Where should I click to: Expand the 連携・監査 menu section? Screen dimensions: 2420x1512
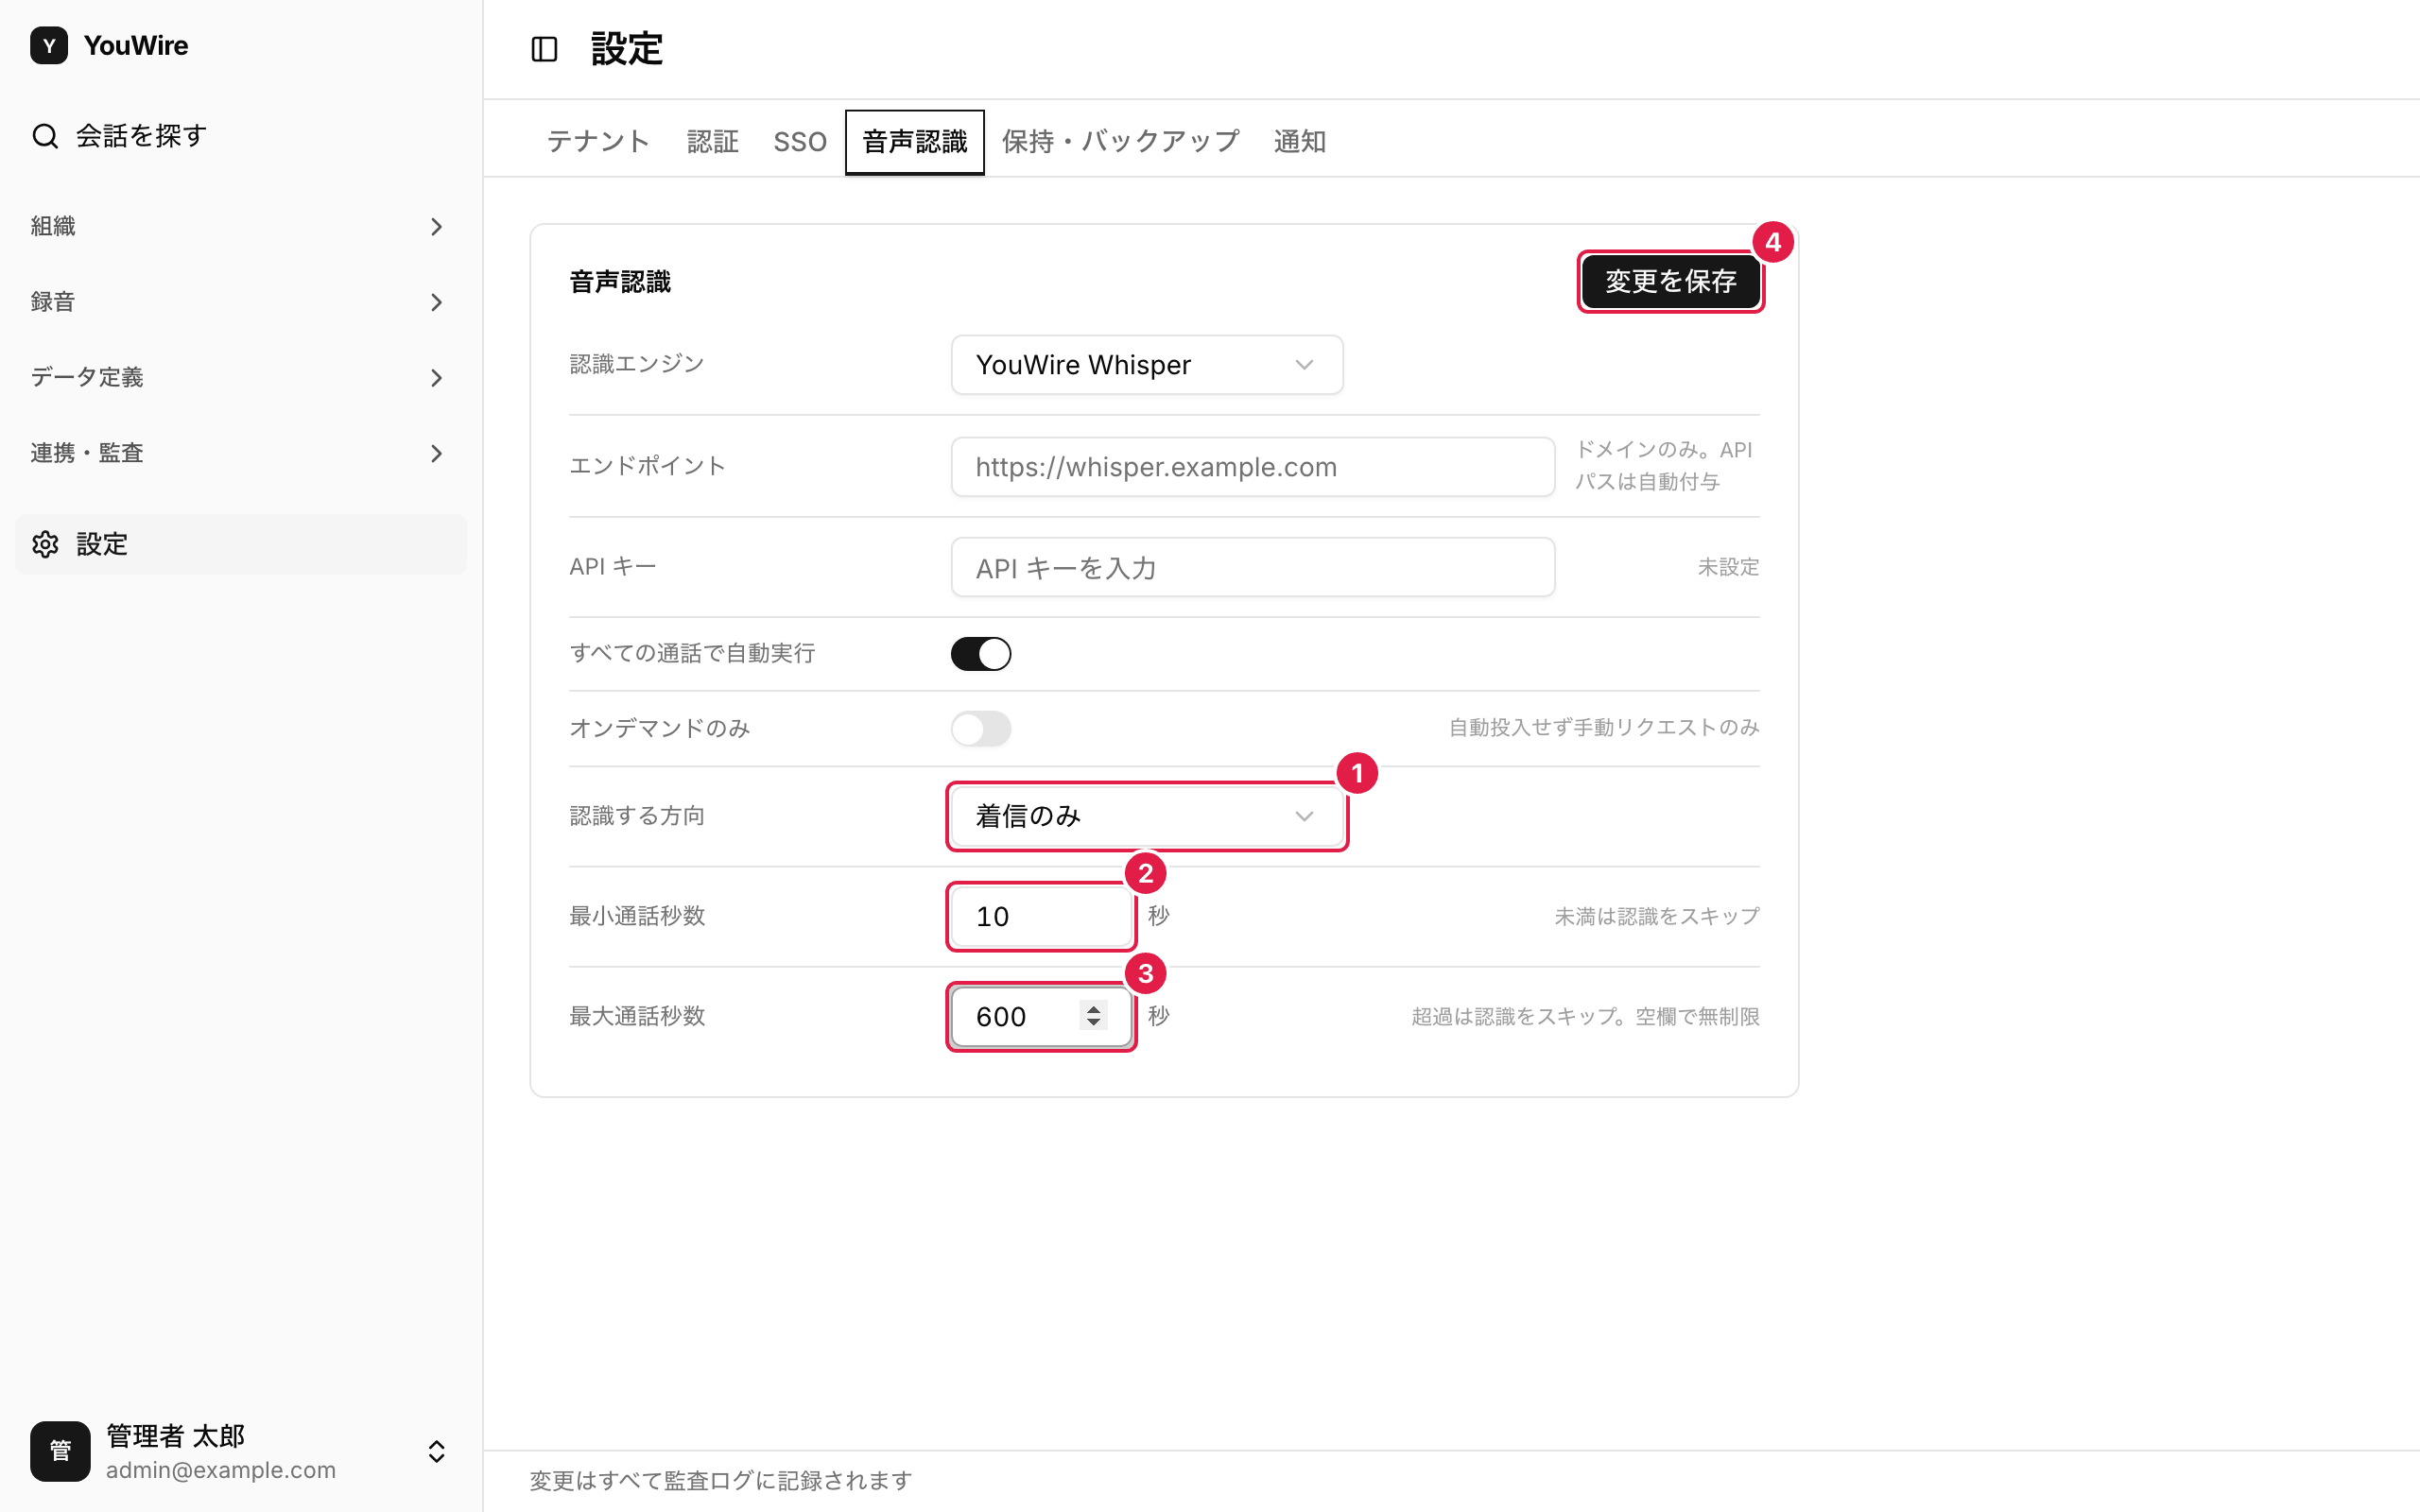coord(238,453)
